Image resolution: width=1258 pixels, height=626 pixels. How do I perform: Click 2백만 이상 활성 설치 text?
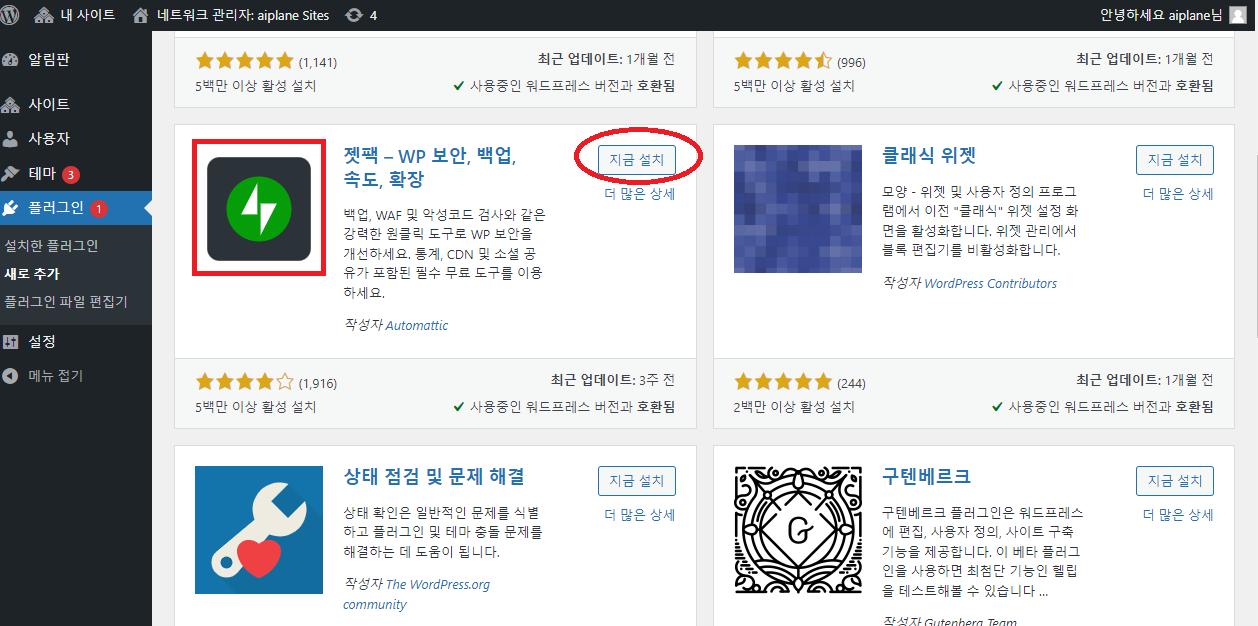[794, 407]
